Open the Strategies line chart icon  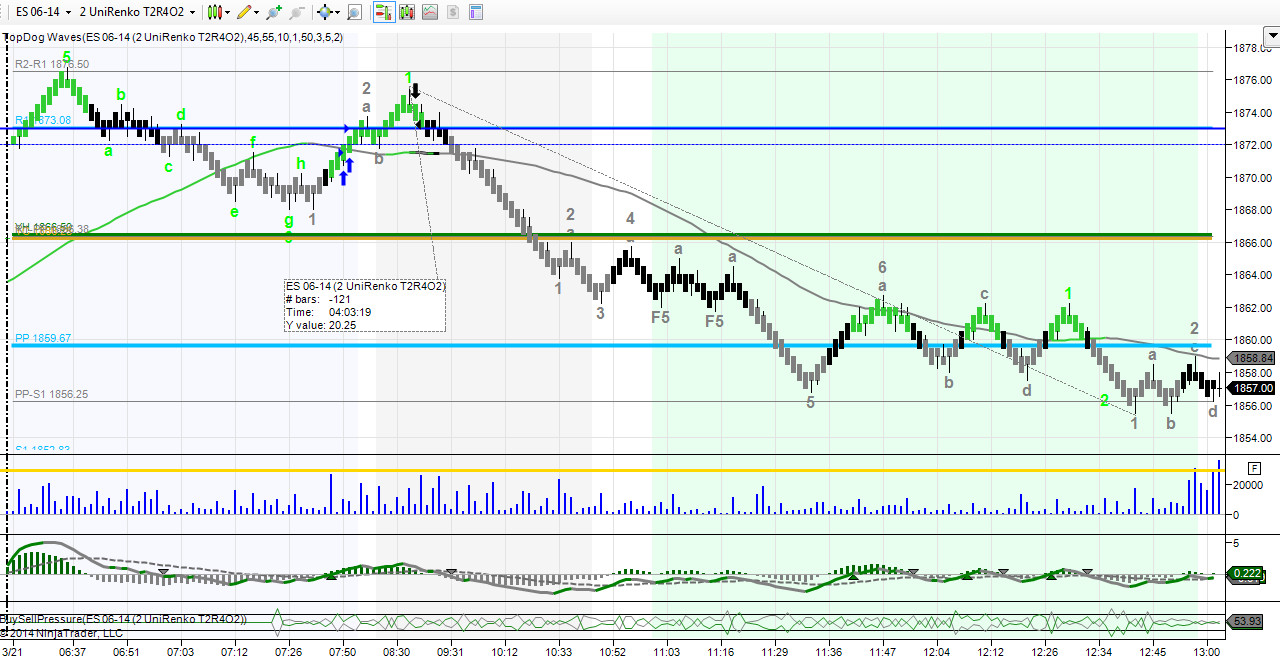429,13
